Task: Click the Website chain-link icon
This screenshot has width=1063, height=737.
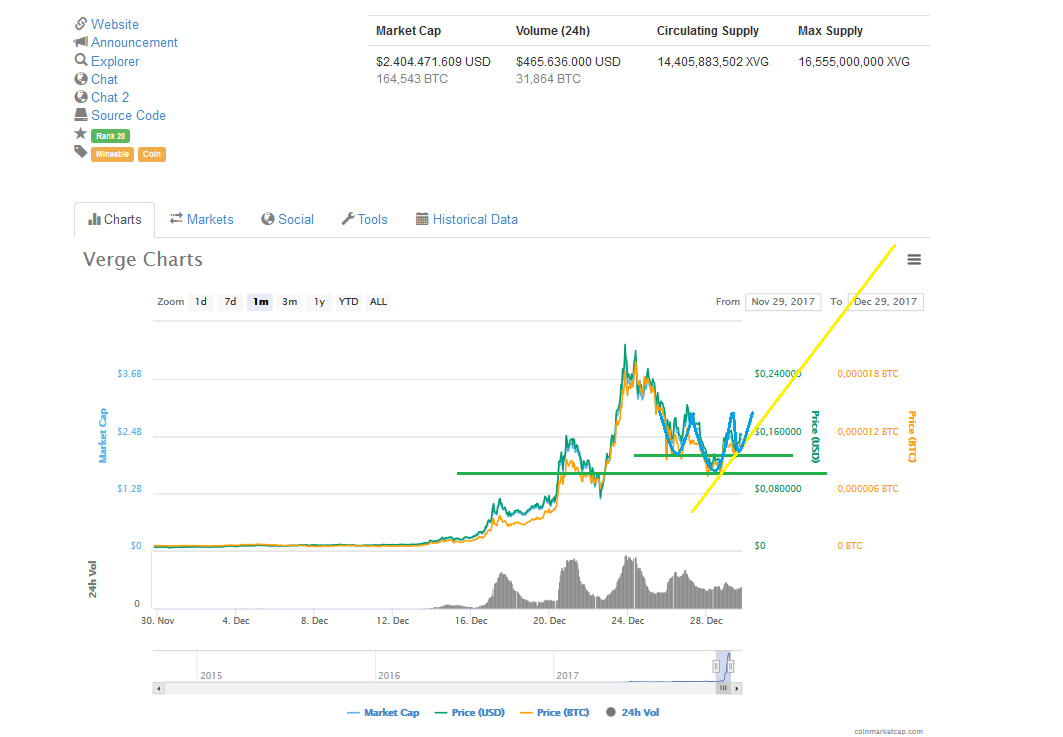Action: (x=81, y=23)
